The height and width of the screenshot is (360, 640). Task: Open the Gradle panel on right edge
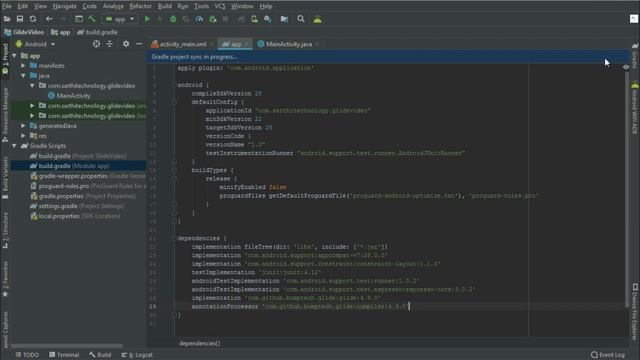point(635,56)
